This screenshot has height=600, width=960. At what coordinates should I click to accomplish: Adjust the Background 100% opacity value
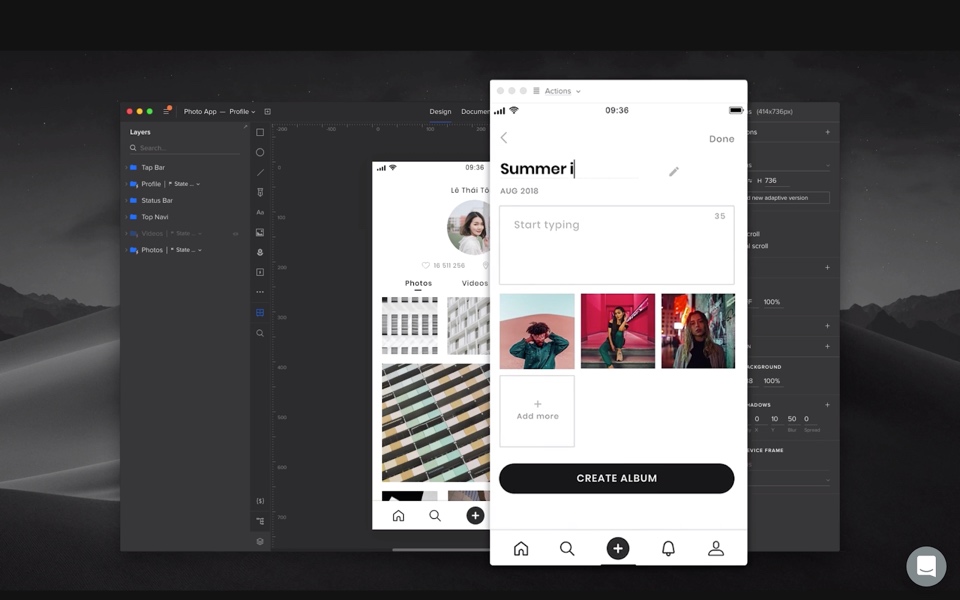tap(773, 381)
